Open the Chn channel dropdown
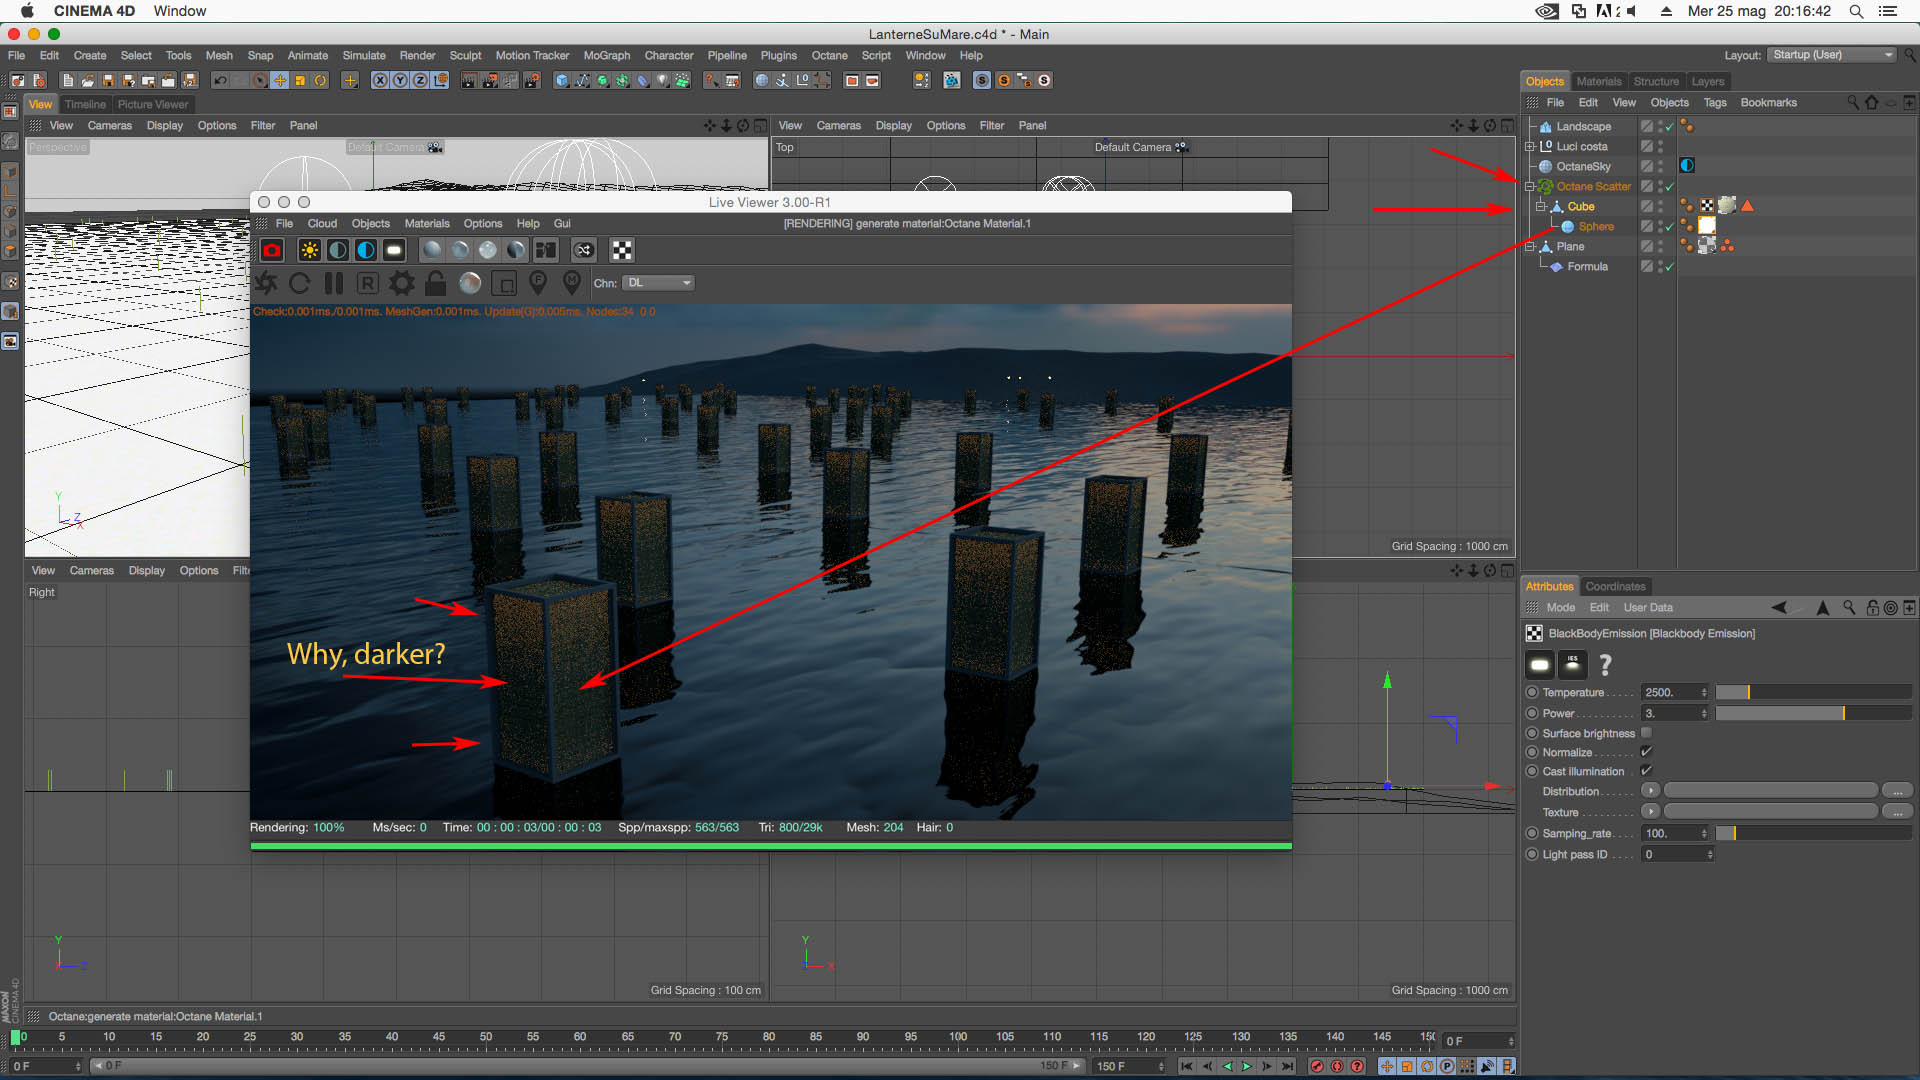Image resolution: width=1920 pixels, height=1080 pixels. 659,284
